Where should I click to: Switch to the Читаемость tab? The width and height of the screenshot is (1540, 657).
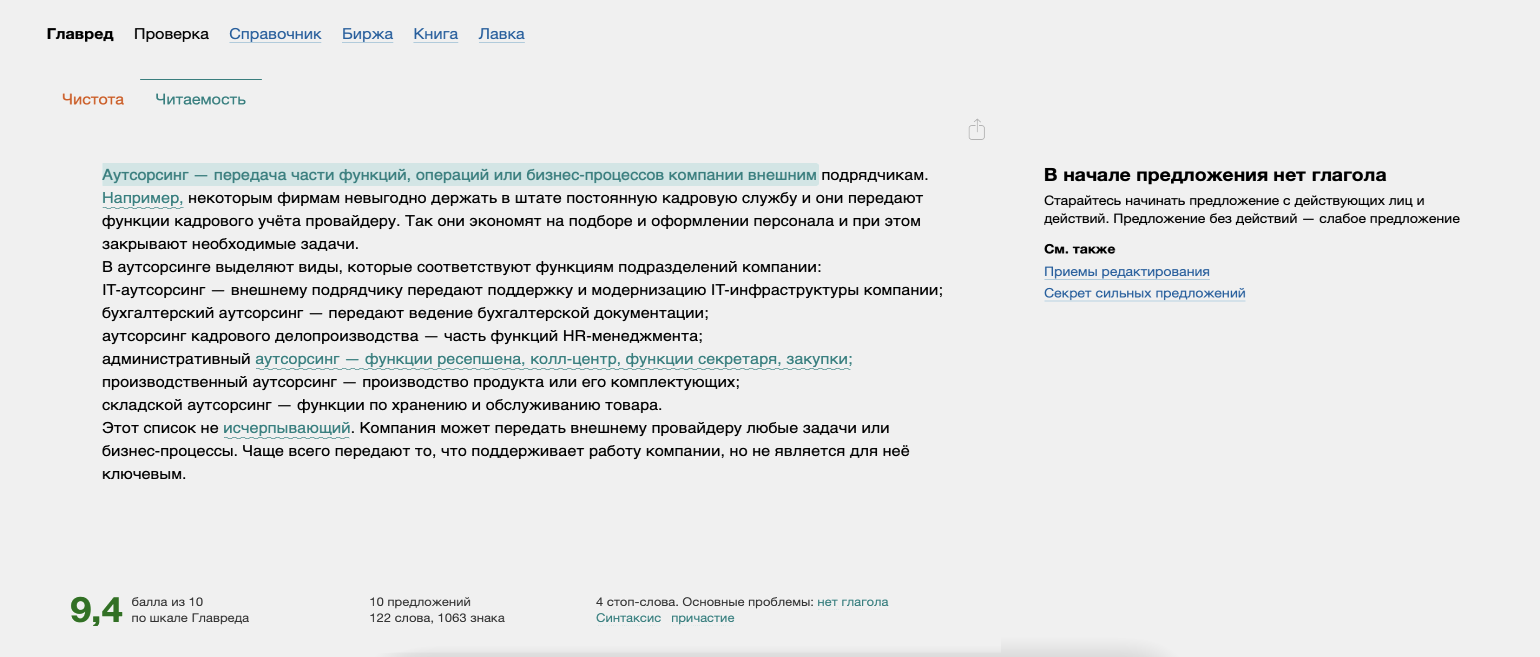tap(200, 99)
